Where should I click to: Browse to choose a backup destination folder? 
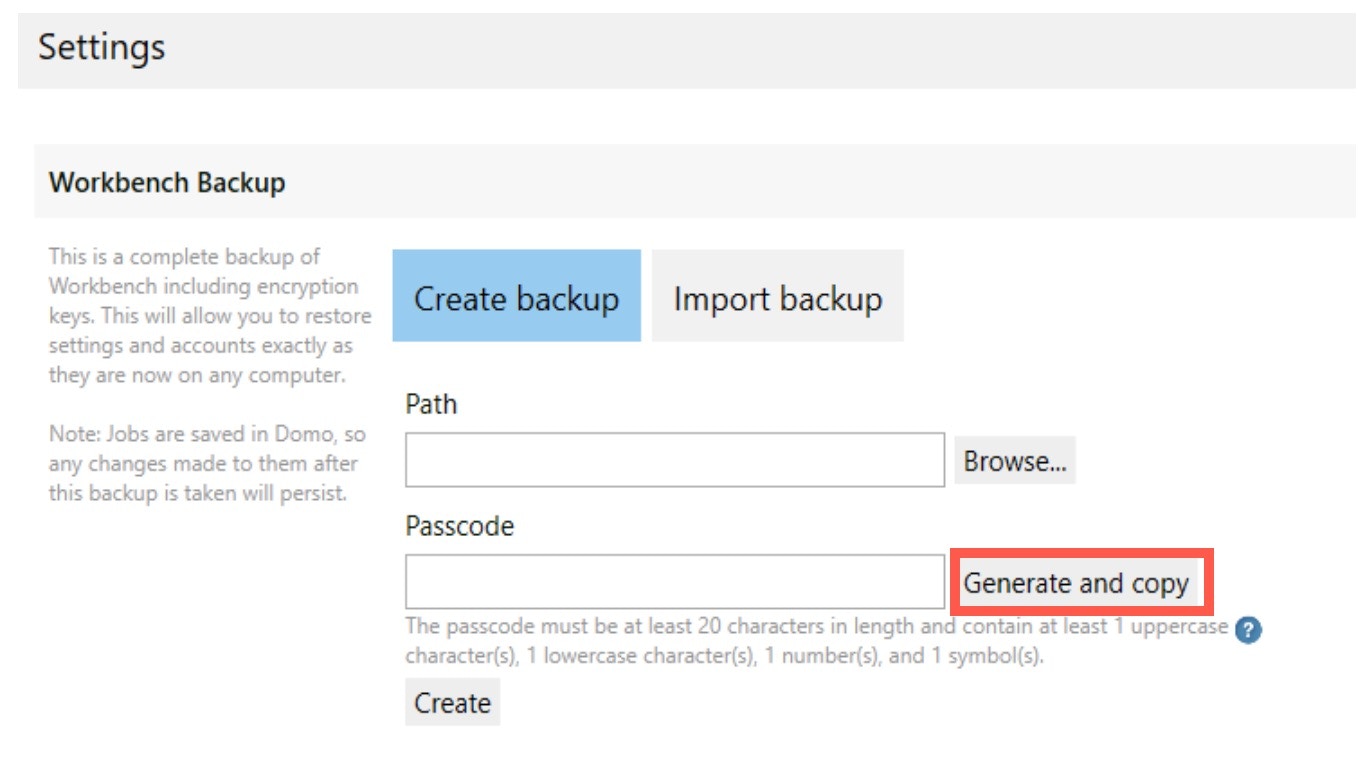(1015, 460)
